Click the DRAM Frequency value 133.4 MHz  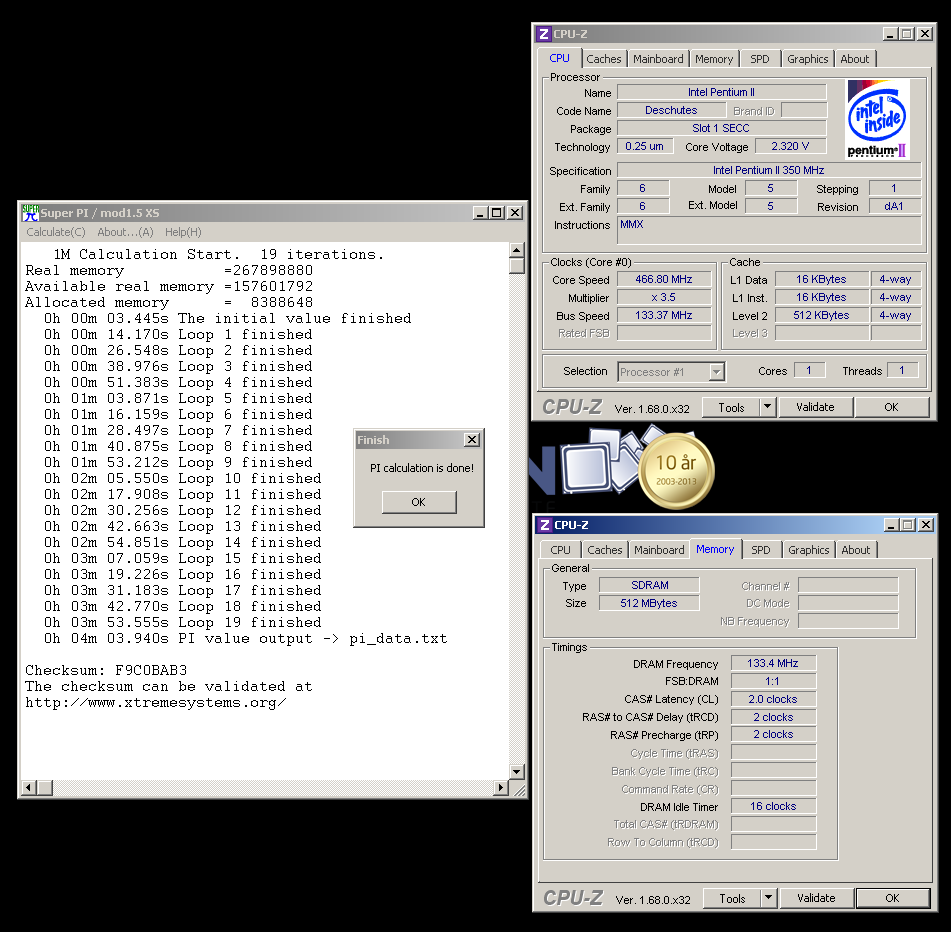pyautogui.click(x=773, y=663)
